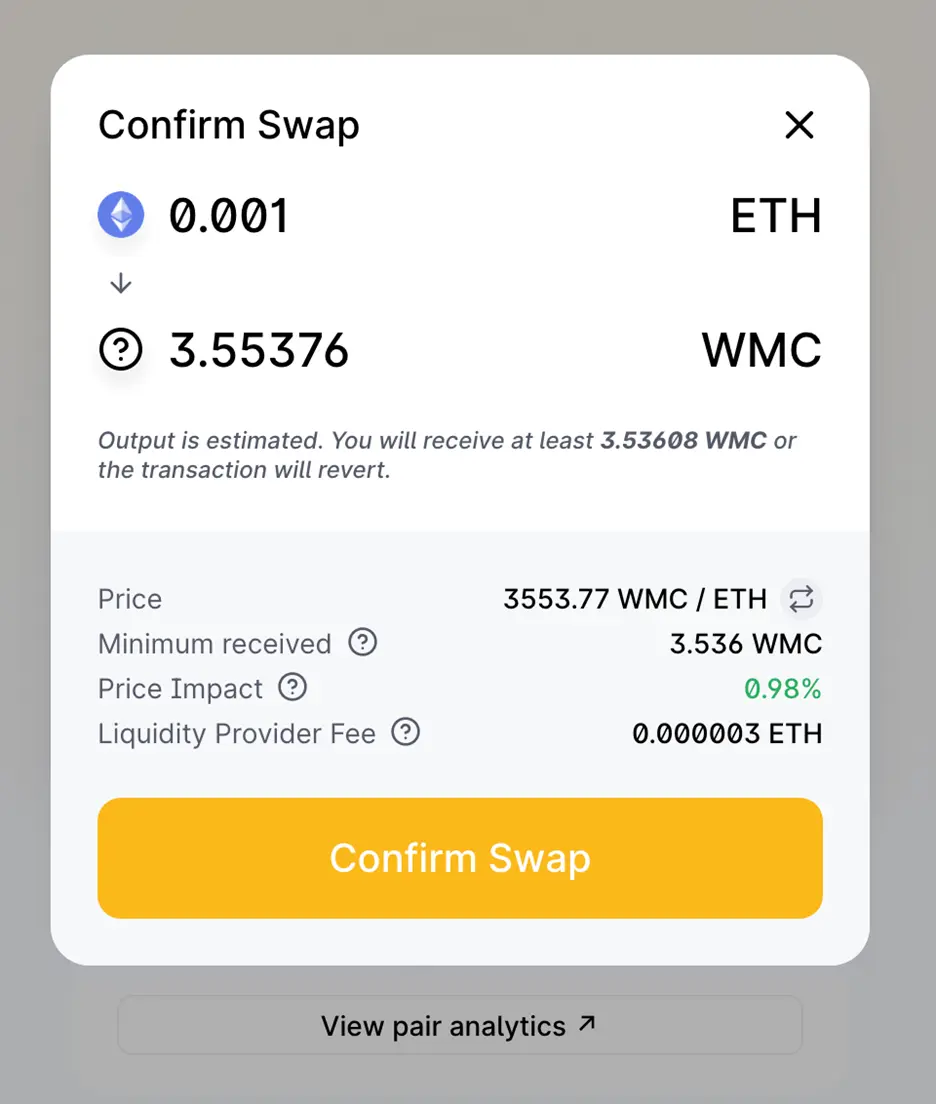The image size is (936, 1104).
Task: Click the green 0.98% price impact value
Action: (x=783, y=689)
